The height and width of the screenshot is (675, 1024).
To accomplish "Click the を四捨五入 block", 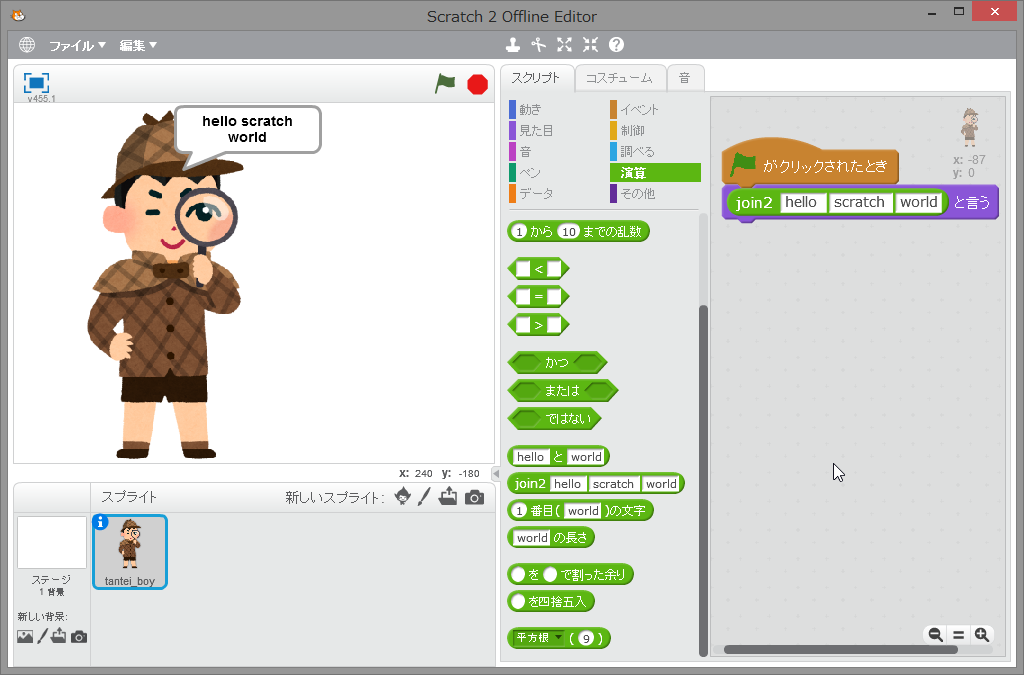I will pyautogui.click(x=551, y=601).
